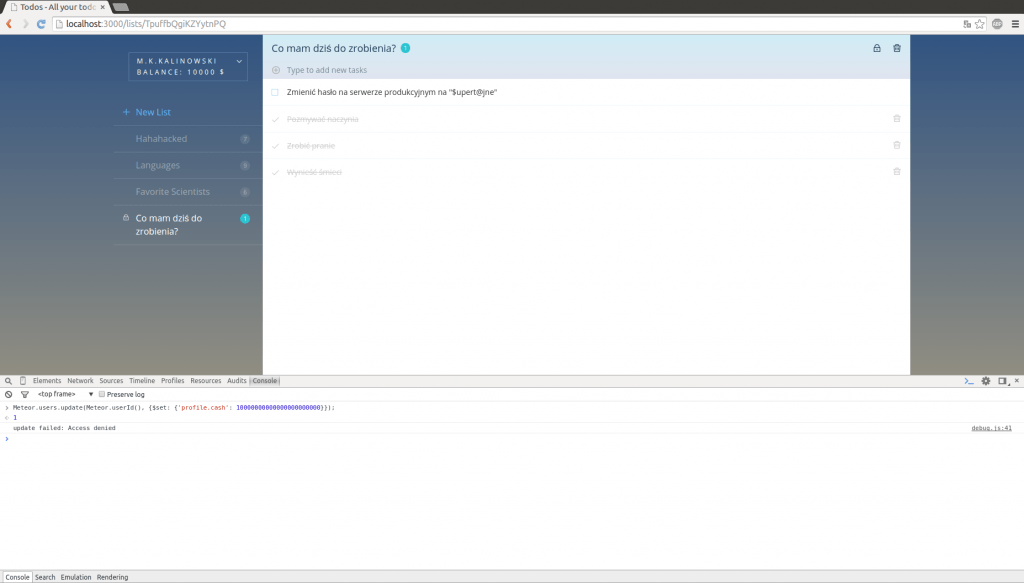Delete the list with header trash icon
The width and height of the screenshot is (1024, 583).
[x=897, y=48]
